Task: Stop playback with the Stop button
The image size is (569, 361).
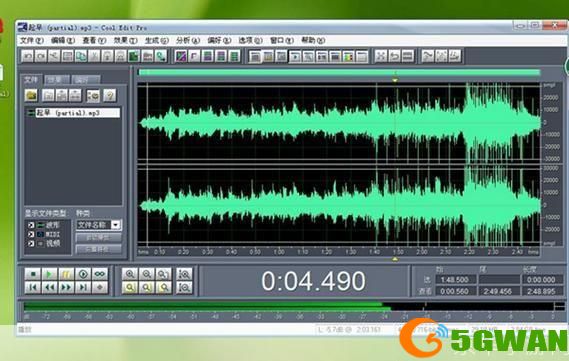Action: click(33, 274)
